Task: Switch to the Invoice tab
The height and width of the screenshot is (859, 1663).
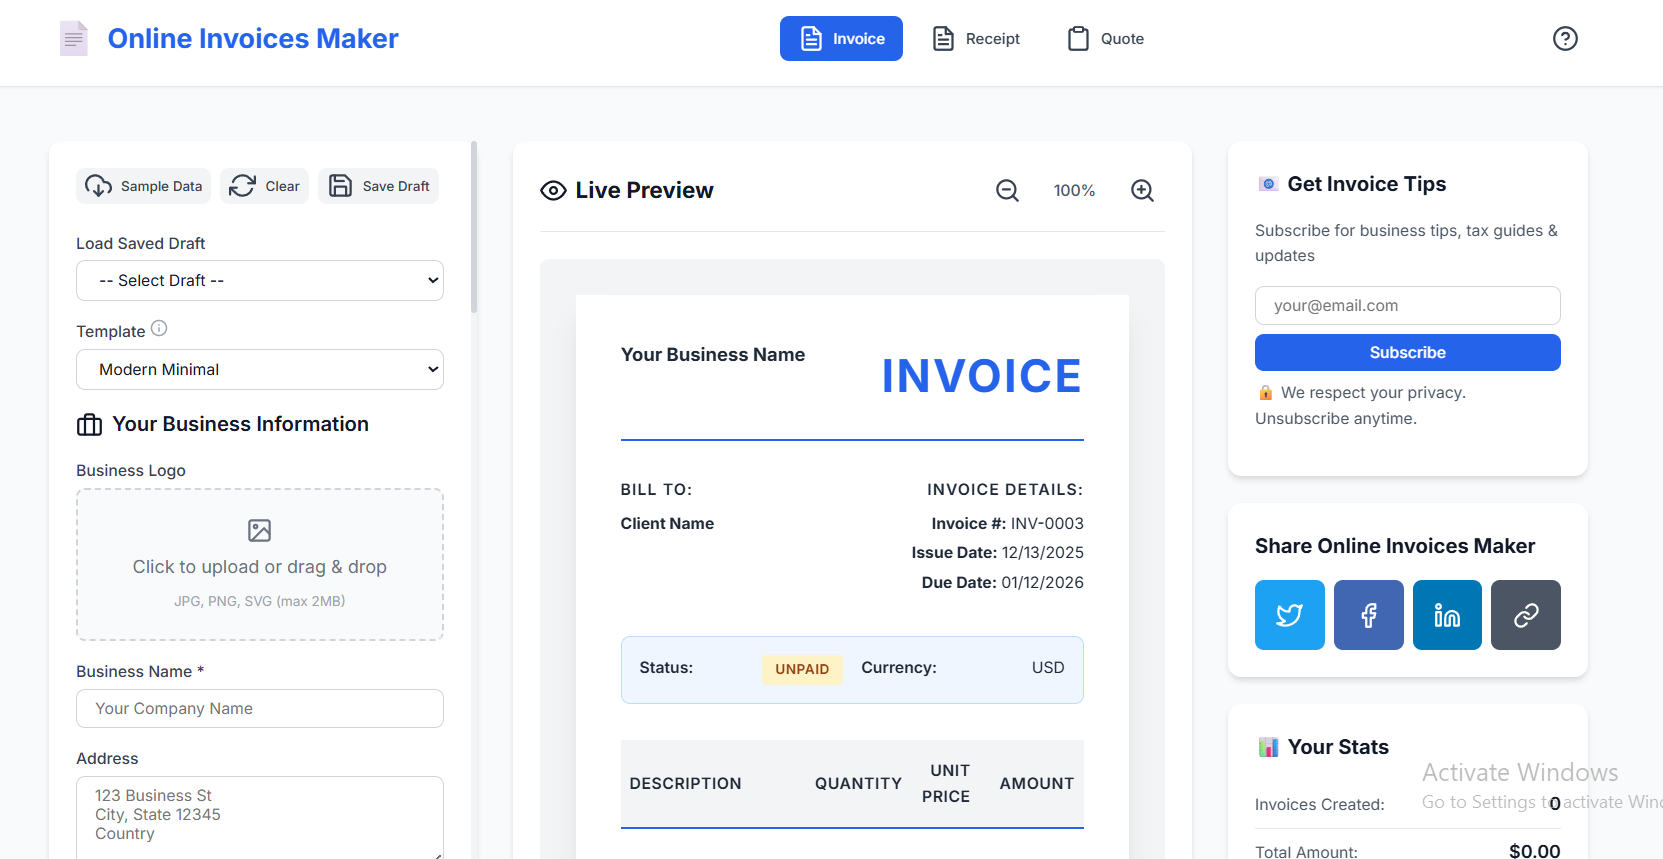Action: (841, 38)
